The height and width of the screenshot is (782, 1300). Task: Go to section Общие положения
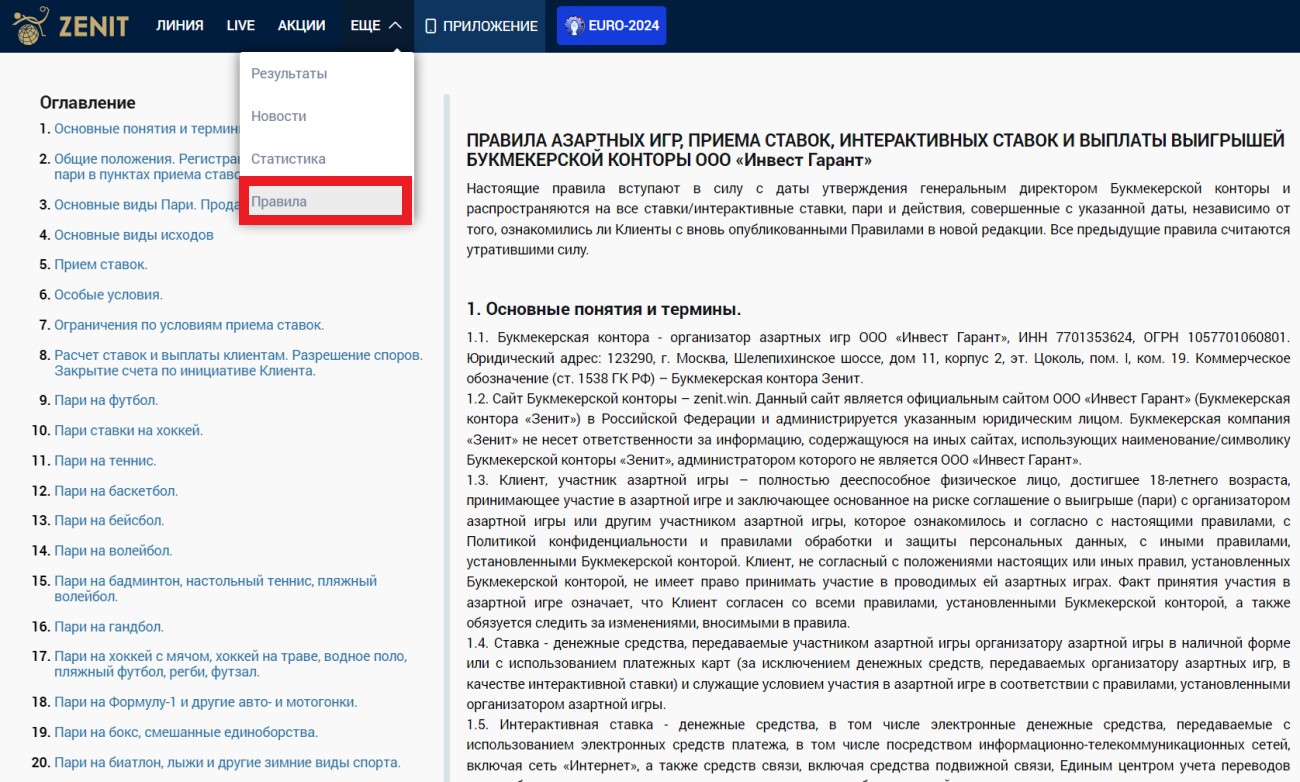click(147, 166)
